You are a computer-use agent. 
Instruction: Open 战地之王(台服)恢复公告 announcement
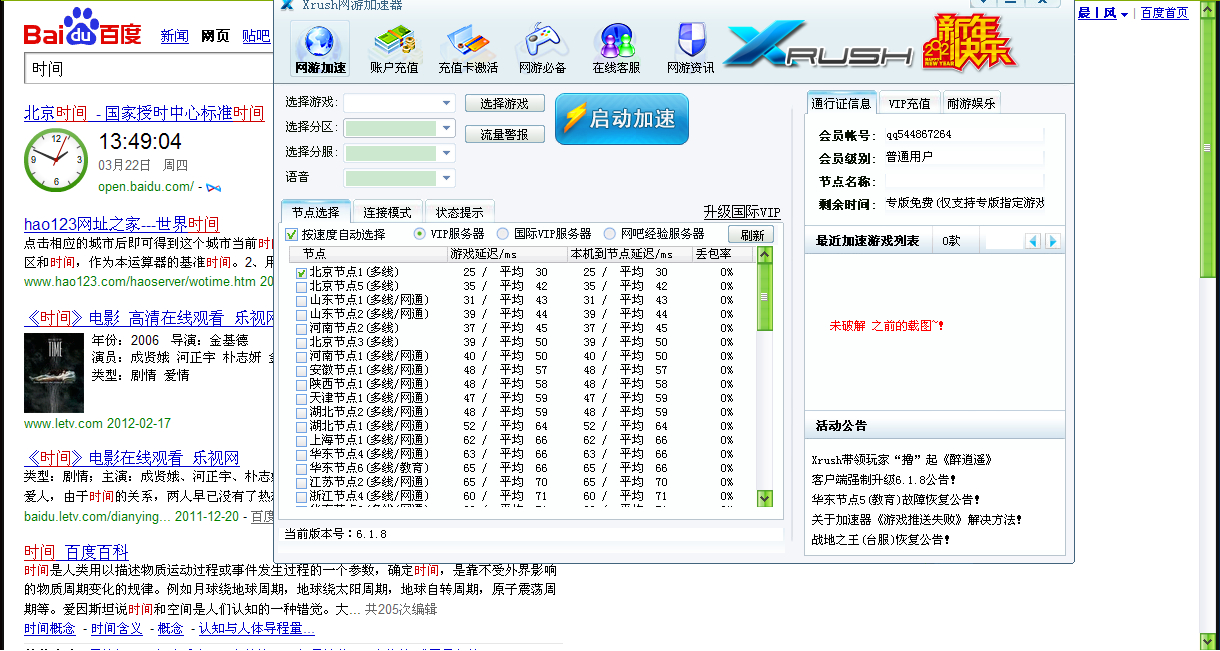point(881,539)
